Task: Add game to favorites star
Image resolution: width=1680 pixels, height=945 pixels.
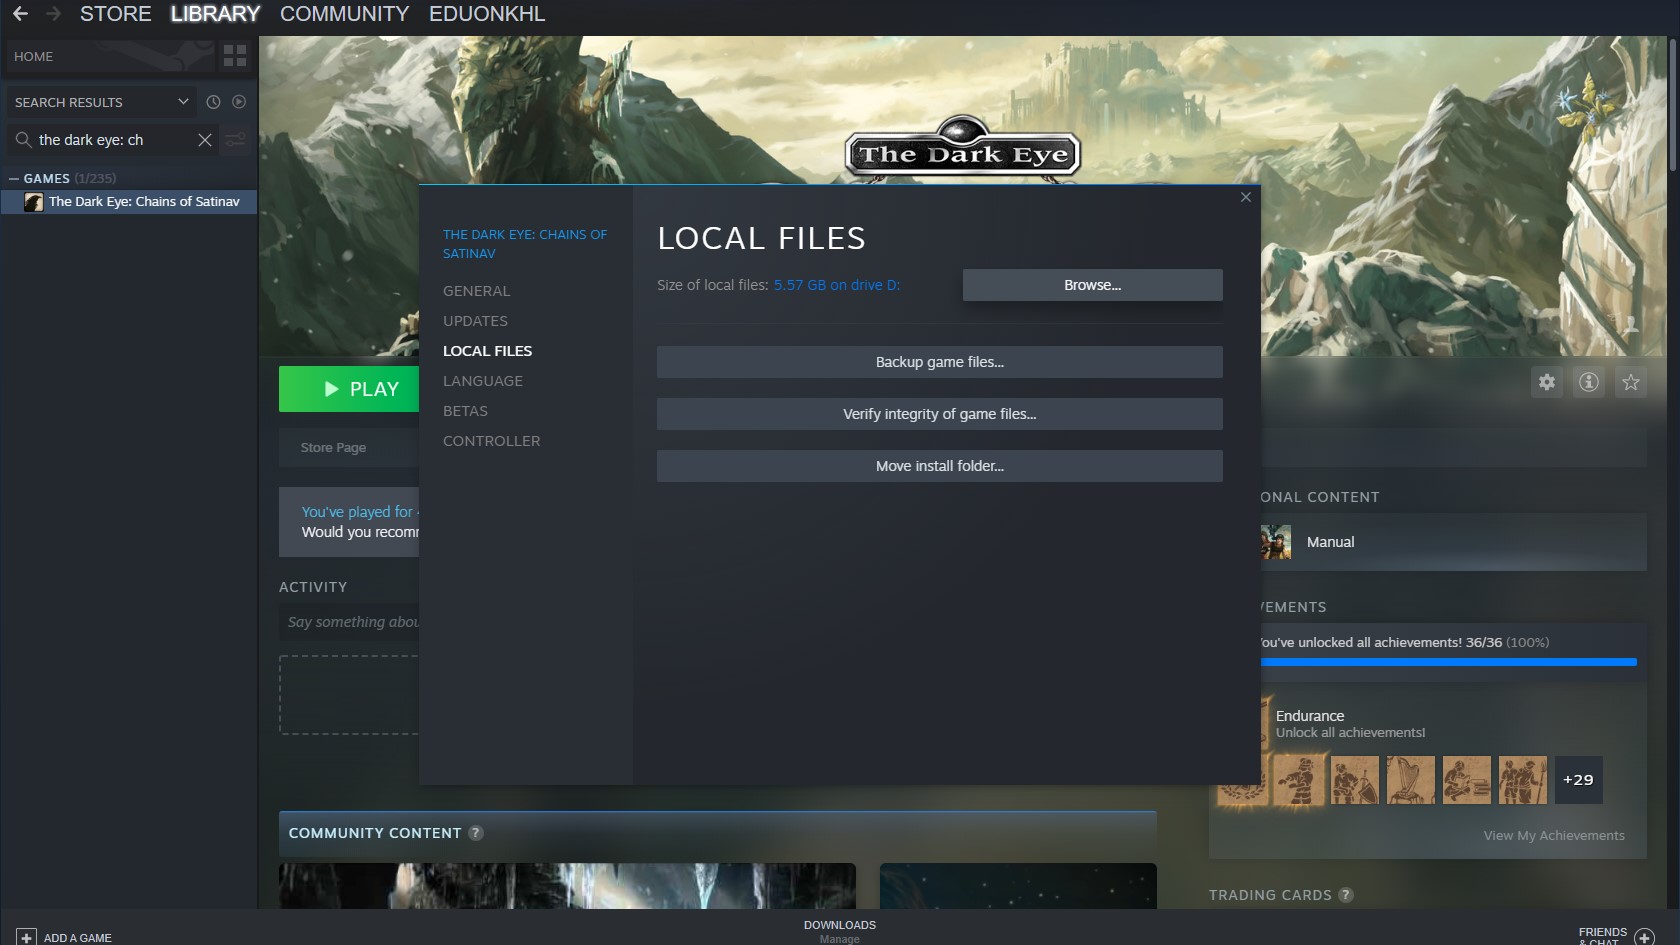Action: [x=1631, y=382]
